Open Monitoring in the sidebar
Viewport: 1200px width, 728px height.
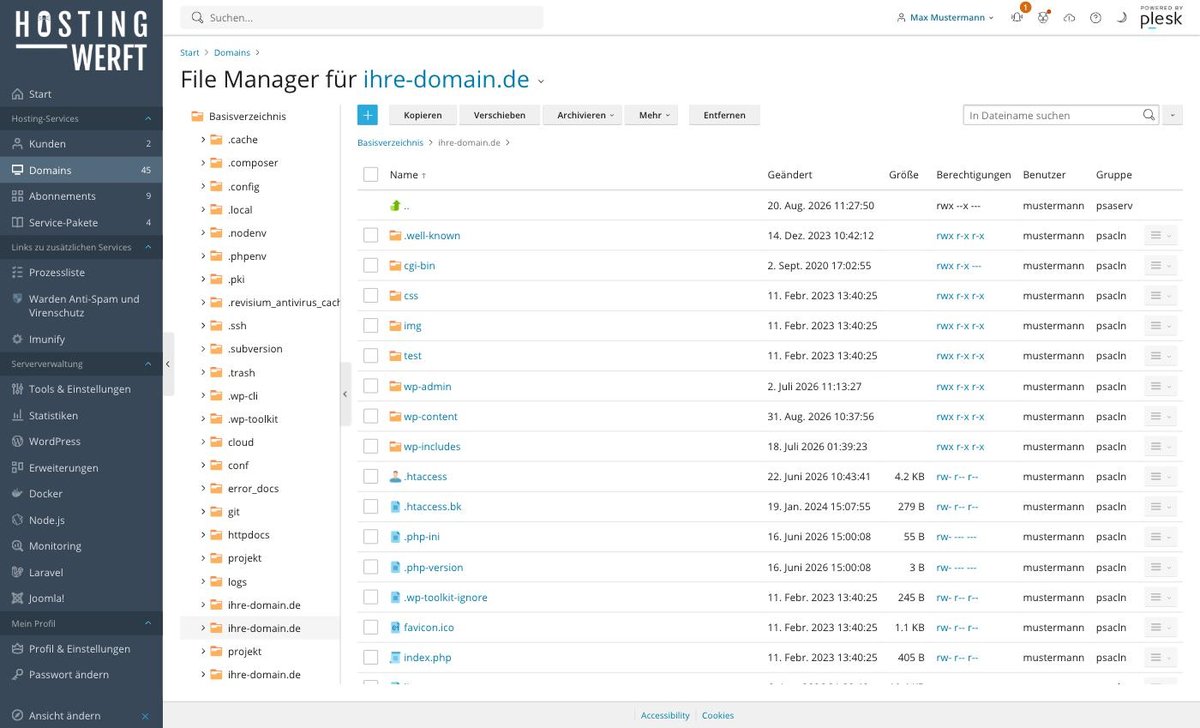click(x=81, y=546)
